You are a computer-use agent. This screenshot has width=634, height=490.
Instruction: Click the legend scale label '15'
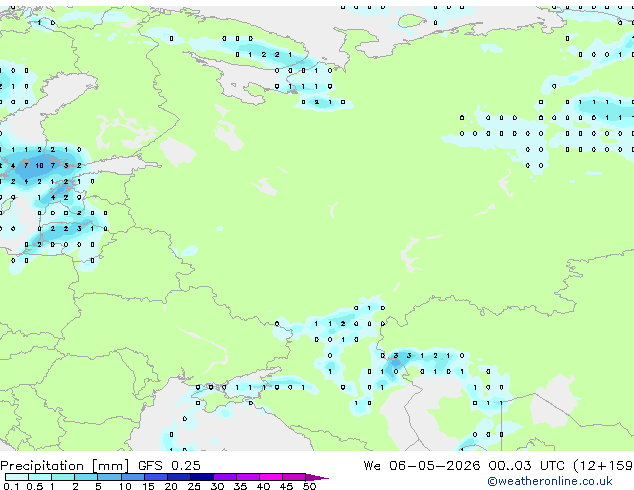click(x=148, y=486)
